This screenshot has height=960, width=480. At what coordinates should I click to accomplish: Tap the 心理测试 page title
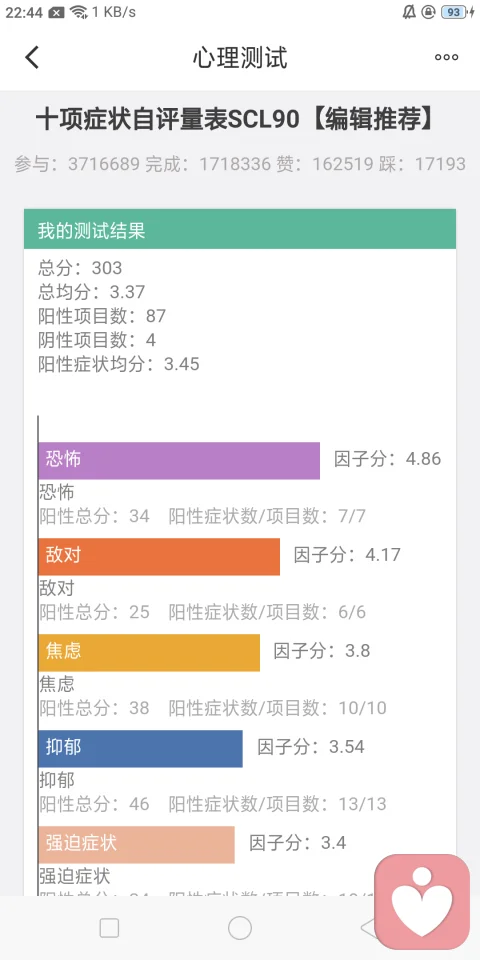tap(240, 58)
